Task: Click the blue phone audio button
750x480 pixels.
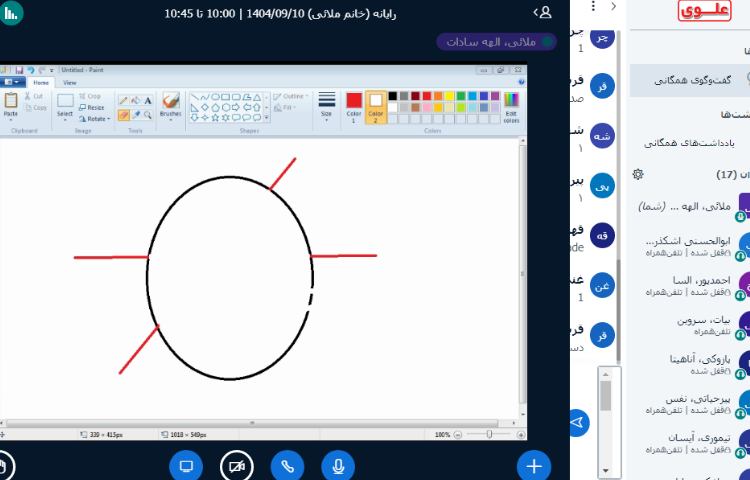Action: (288, 466)
